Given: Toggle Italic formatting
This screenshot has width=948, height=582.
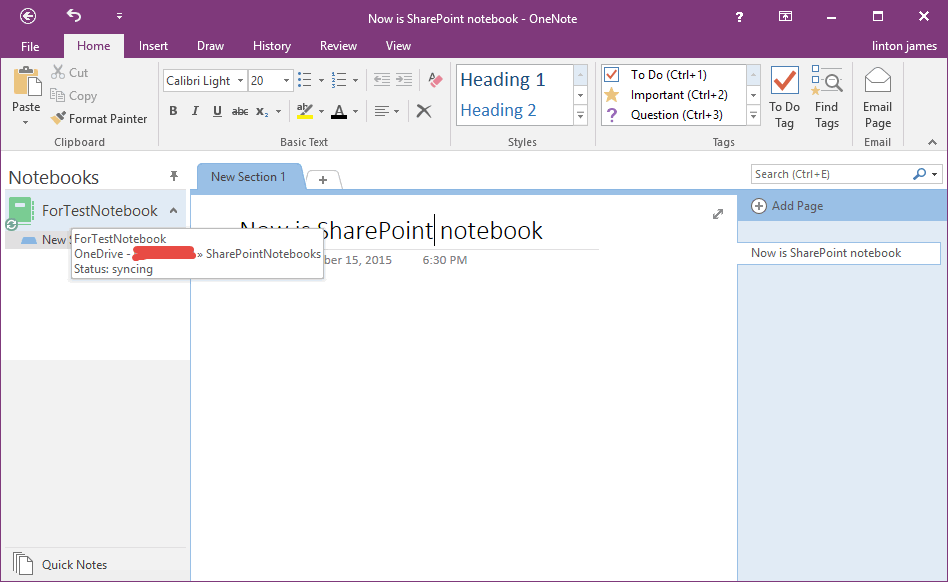Looking at the screenshot, I should coord(195,111).
